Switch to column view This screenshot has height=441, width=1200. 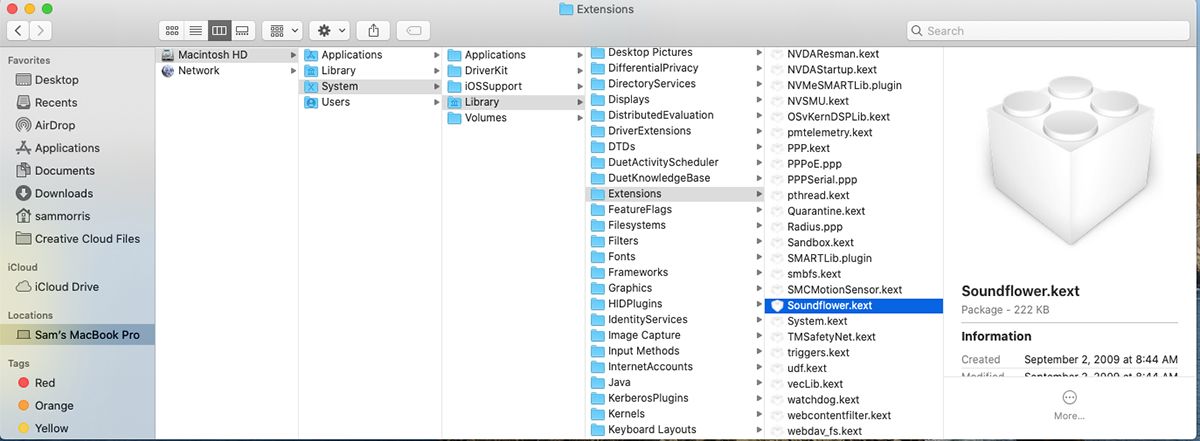coord(219,31)
